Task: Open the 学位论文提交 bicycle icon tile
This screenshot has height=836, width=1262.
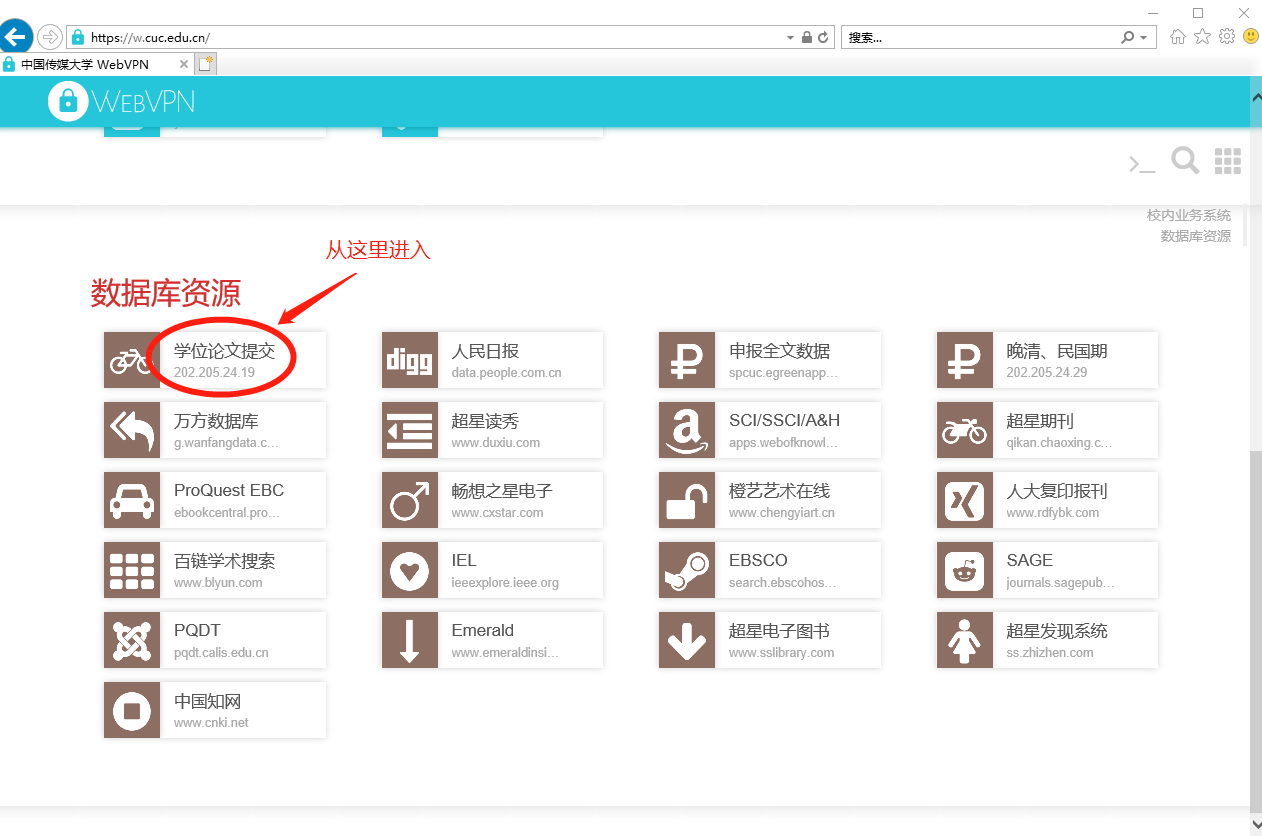Action: [x=132, y=360]
